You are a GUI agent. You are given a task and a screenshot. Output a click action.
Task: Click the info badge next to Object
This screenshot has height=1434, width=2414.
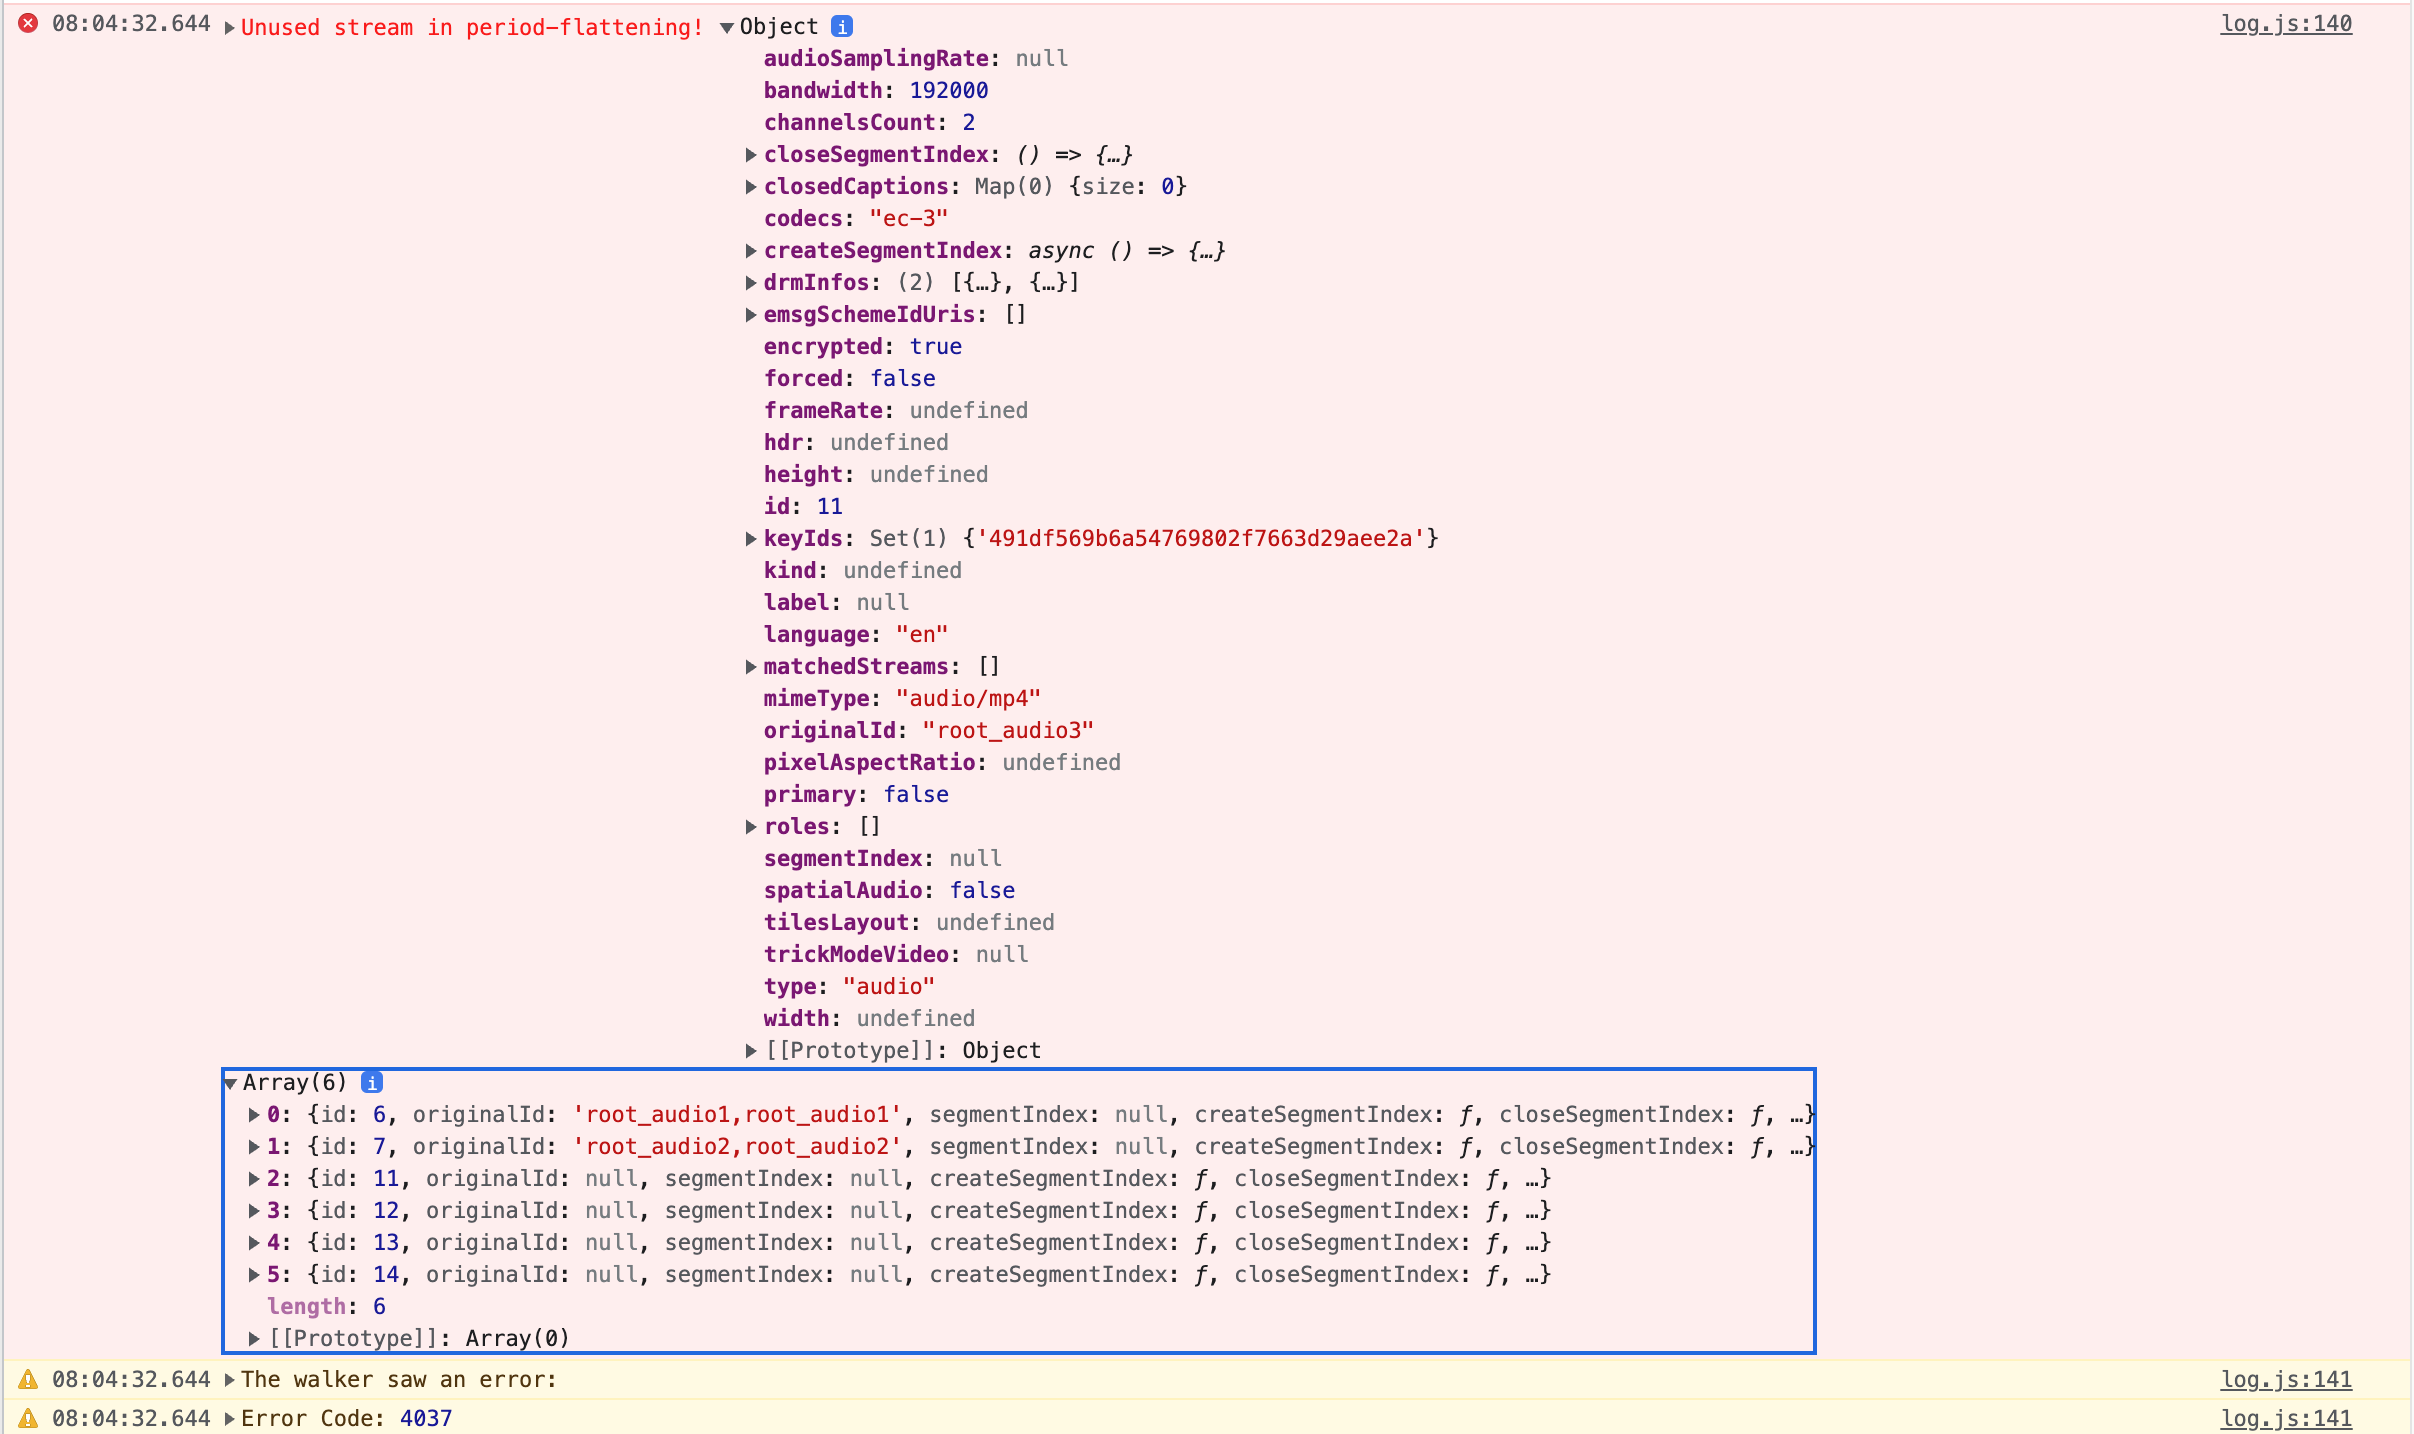tap(842, 27)
